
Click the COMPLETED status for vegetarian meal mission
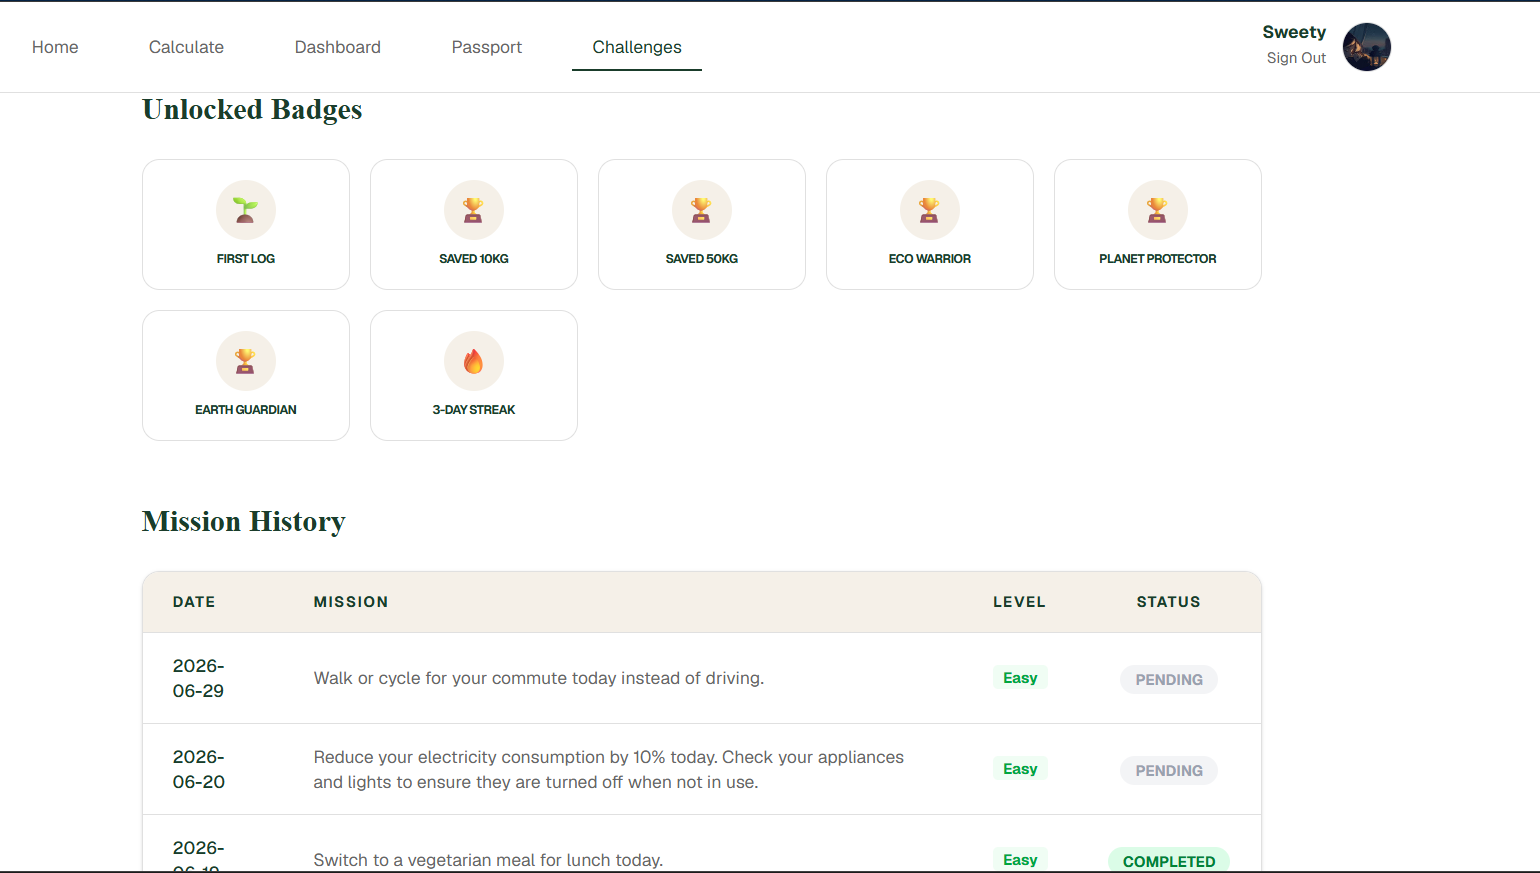[x=1169, y=861]
